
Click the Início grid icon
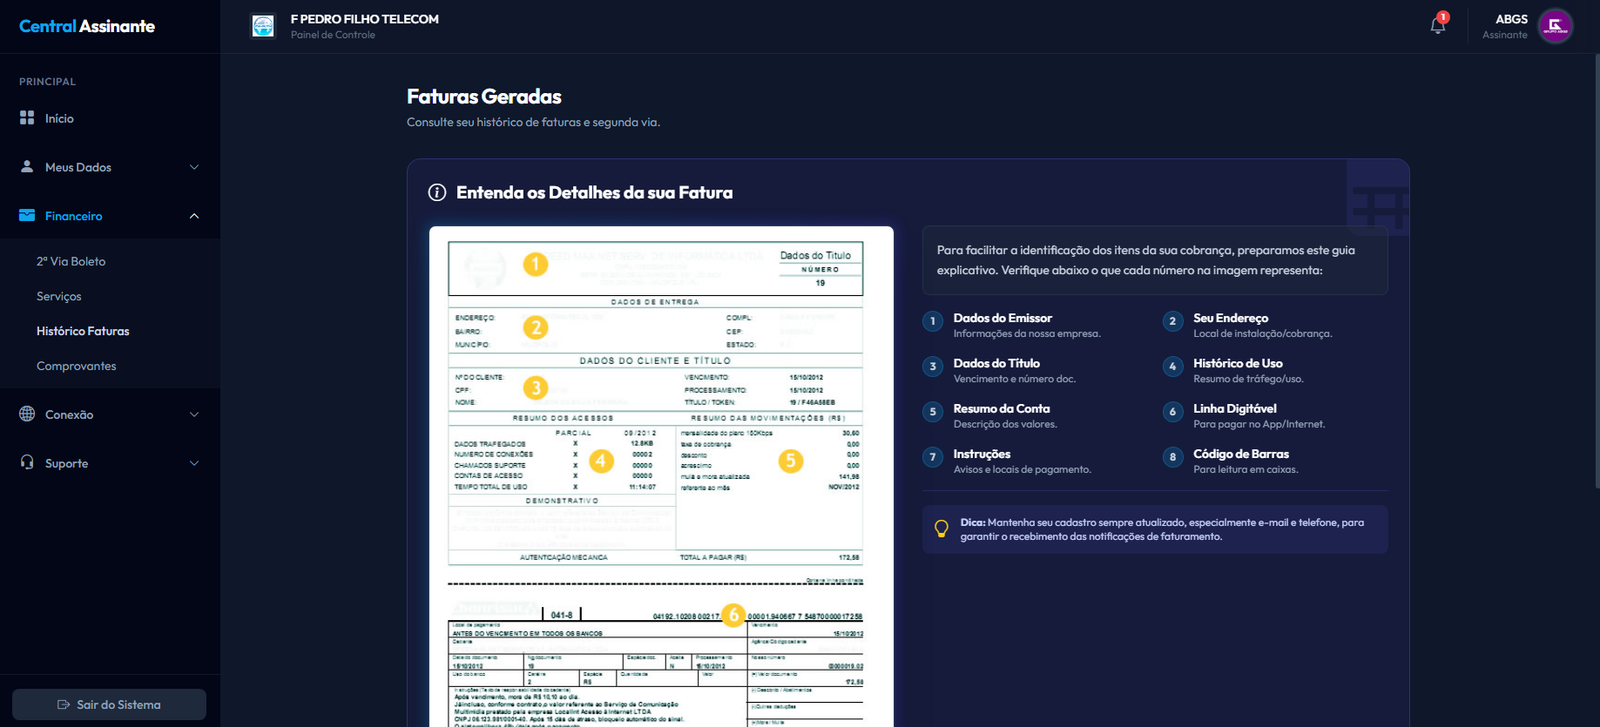click(27, 118)
